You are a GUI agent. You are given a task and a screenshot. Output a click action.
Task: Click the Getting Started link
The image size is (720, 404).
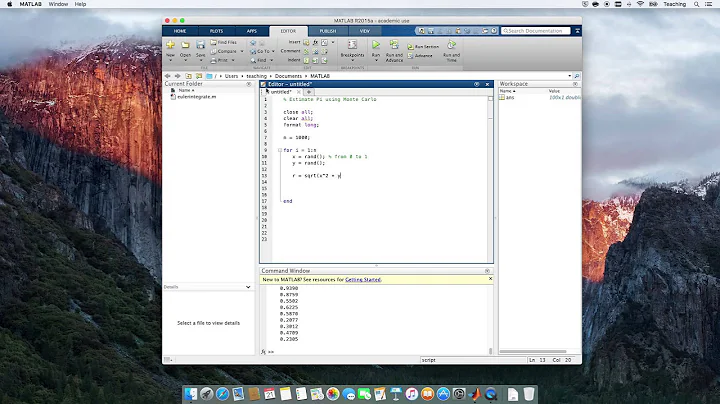point(363,280)
